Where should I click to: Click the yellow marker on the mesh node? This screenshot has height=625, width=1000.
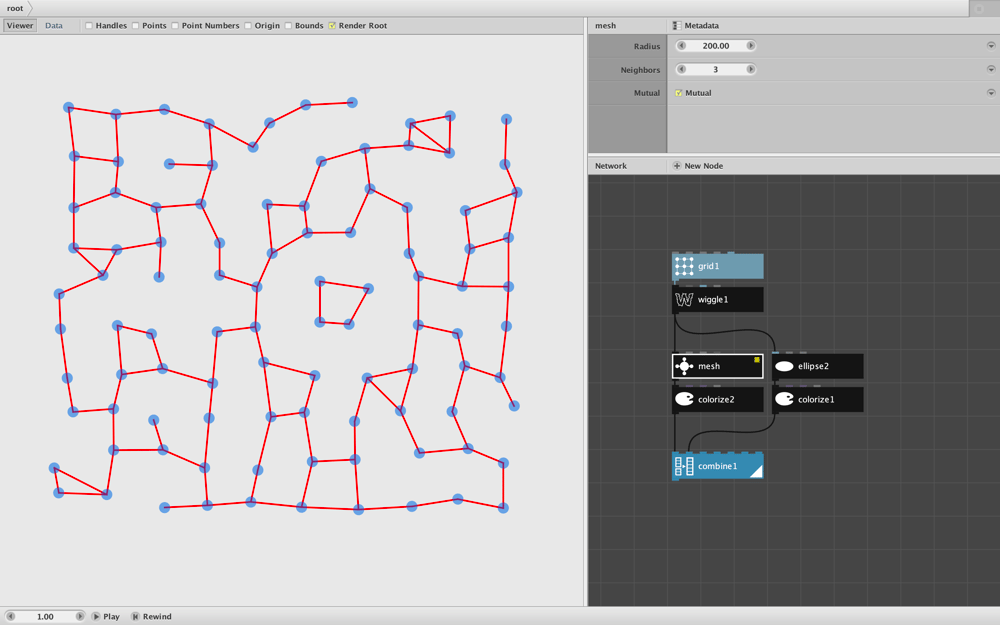click(757, 360)
